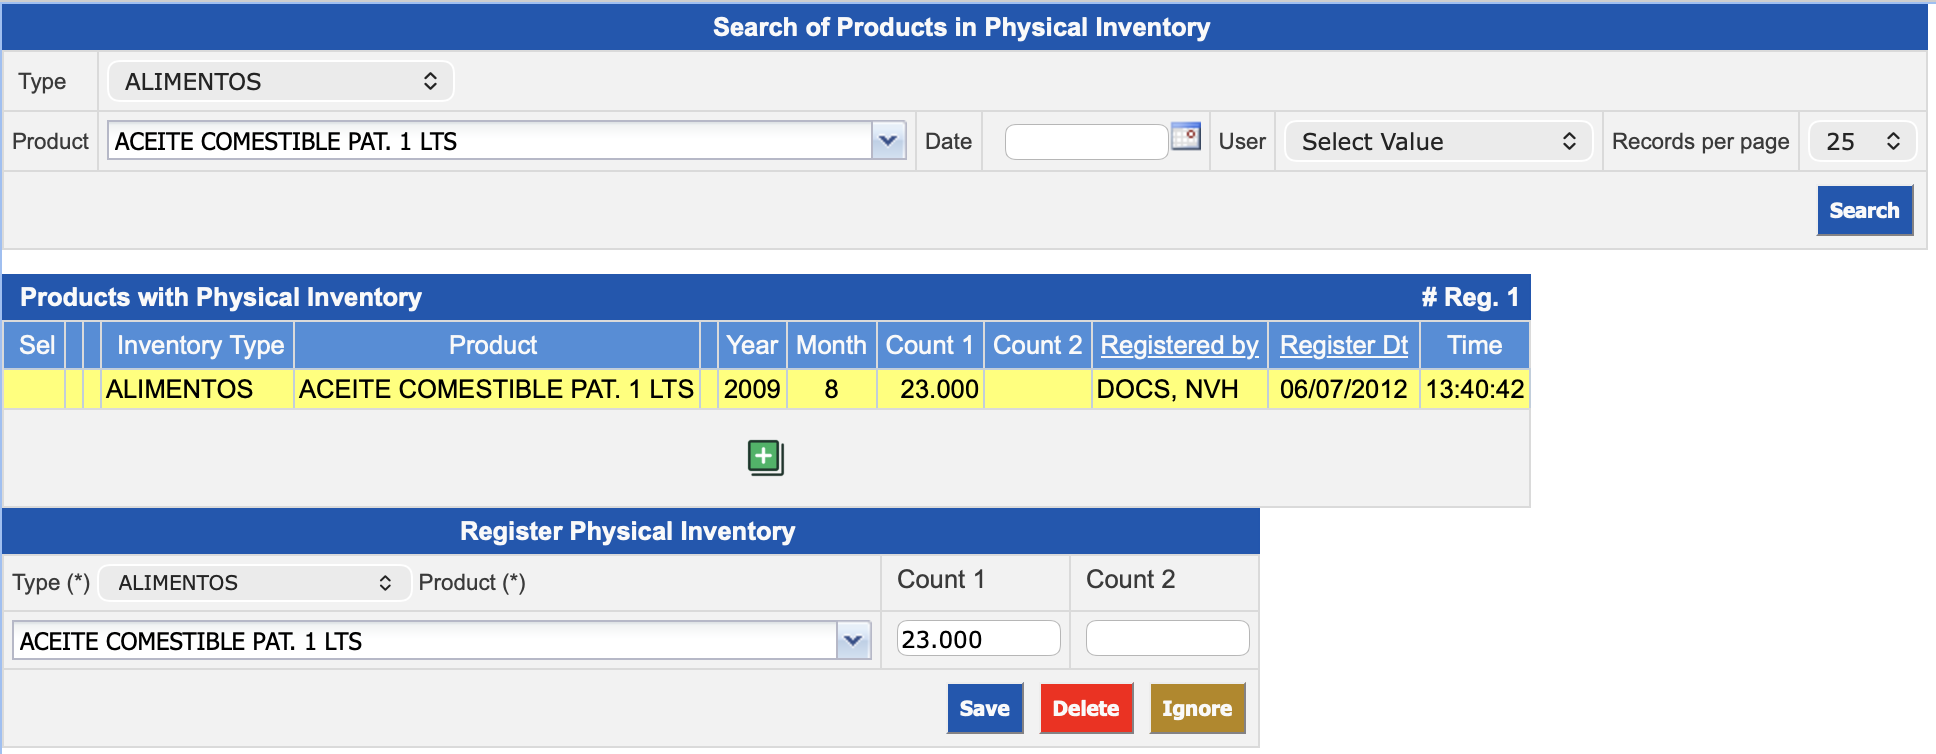Open the User Select Value dropdown
The width and height of the screenshot is (1936, 754).
(x=1437, y=142)
